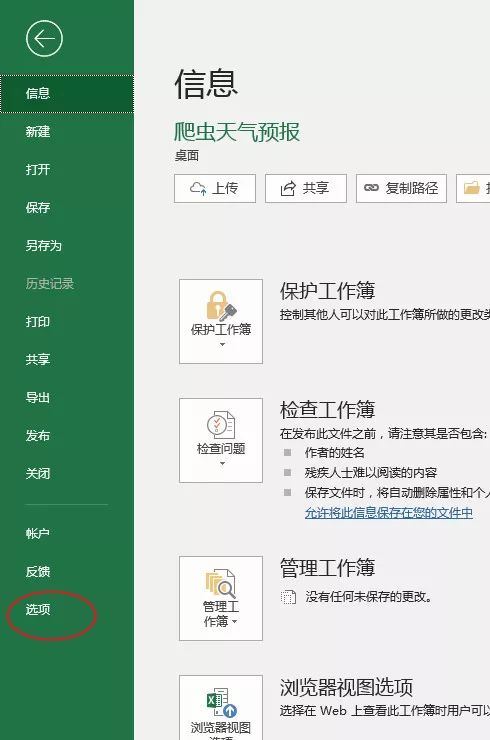Click the 允许将此信息保存在您的文件中 link

click(x=389, y=513)
